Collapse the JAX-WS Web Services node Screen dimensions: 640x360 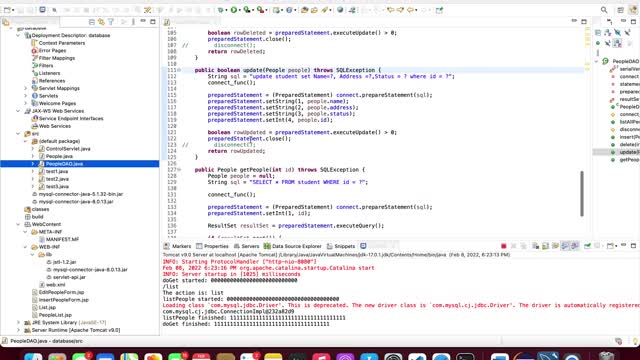(x=18, y=111)
